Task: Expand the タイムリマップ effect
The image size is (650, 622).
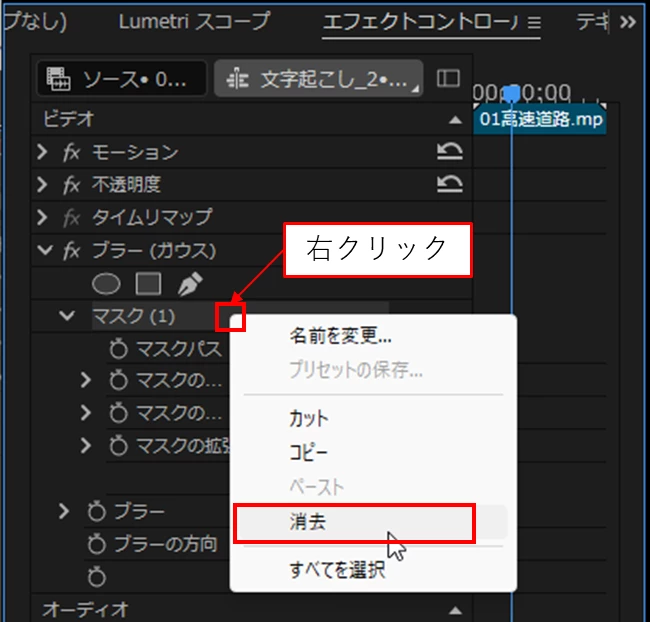Action: 42,218
